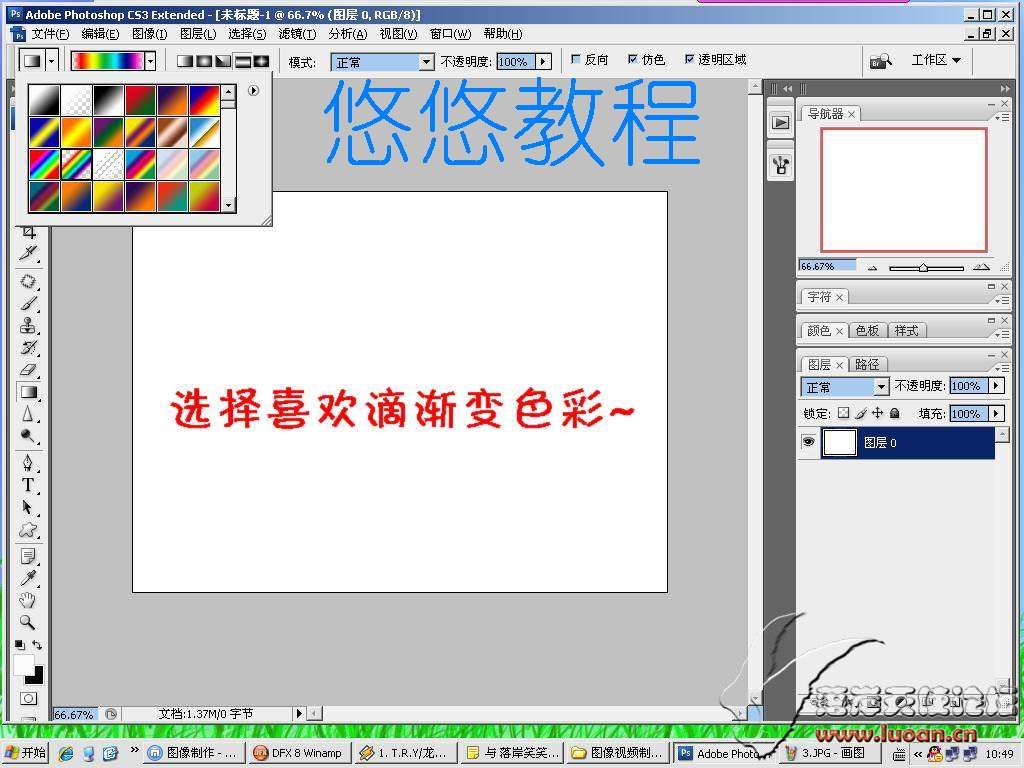Toggle 仿色 dither checkbox
This screenshot has width=1024, height=768.
pyautogui.click(x=632, y=59)
